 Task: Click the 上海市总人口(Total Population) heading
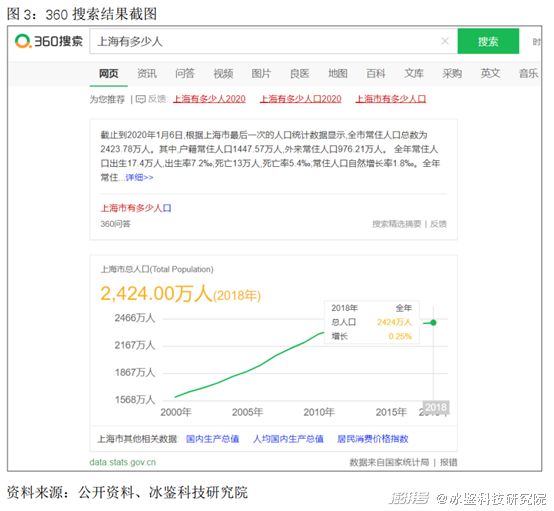(157, 269)
